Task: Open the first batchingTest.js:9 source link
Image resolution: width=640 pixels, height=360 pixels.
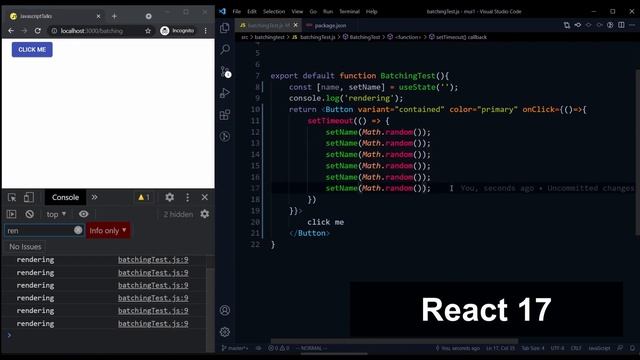Action: (x=153, y=260)
